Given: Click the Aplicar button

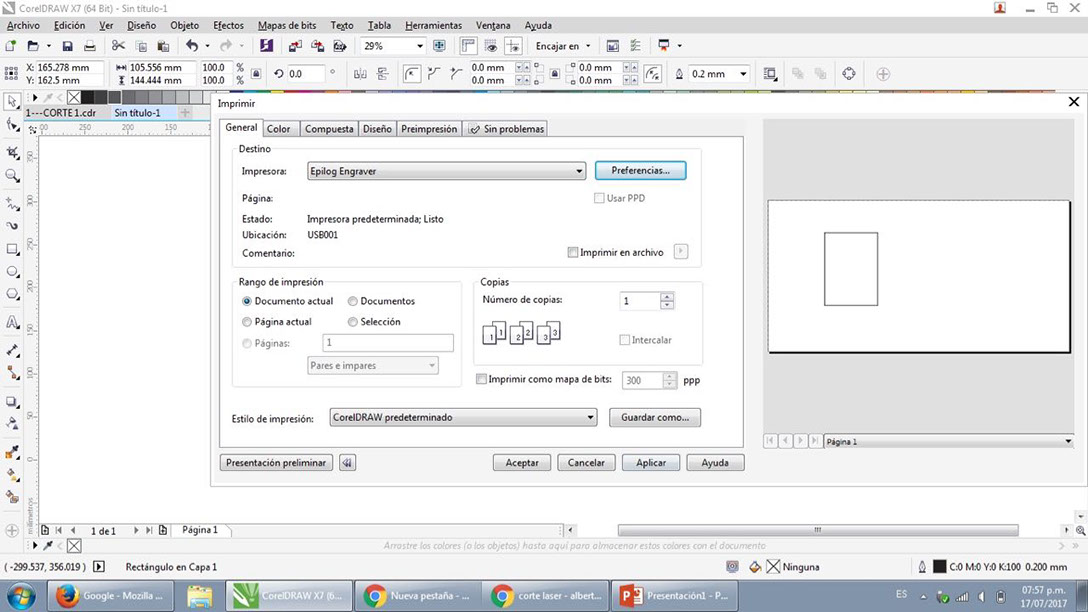Looking at the screenshot, I should click(x=651, y=463).
